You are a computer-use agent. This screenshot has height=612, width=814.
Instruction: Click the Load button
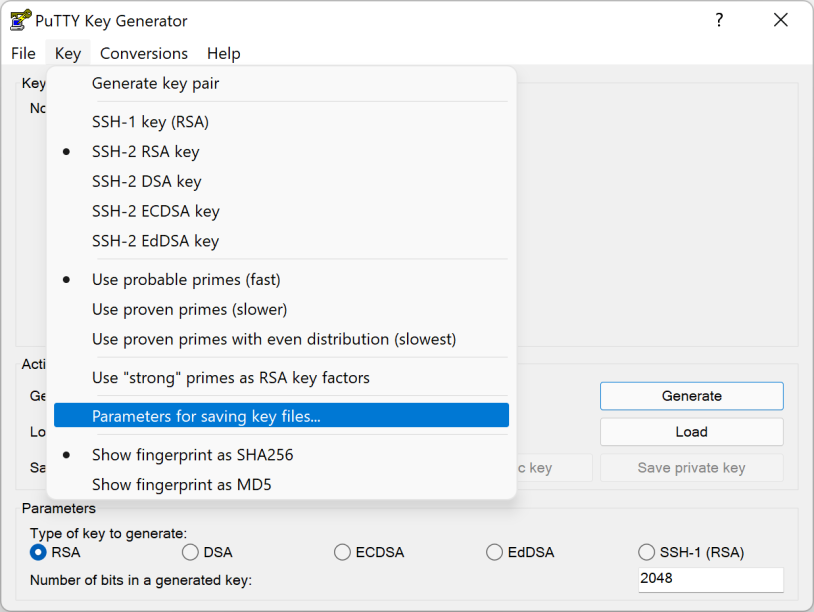point(691,432)
